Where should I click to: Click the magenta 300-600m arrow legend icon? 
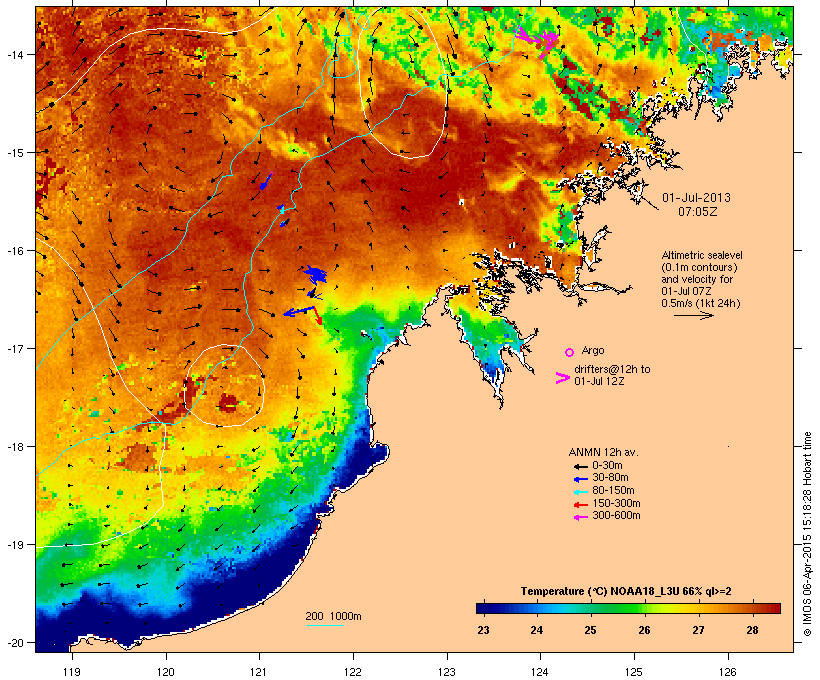tap(580, 517)
